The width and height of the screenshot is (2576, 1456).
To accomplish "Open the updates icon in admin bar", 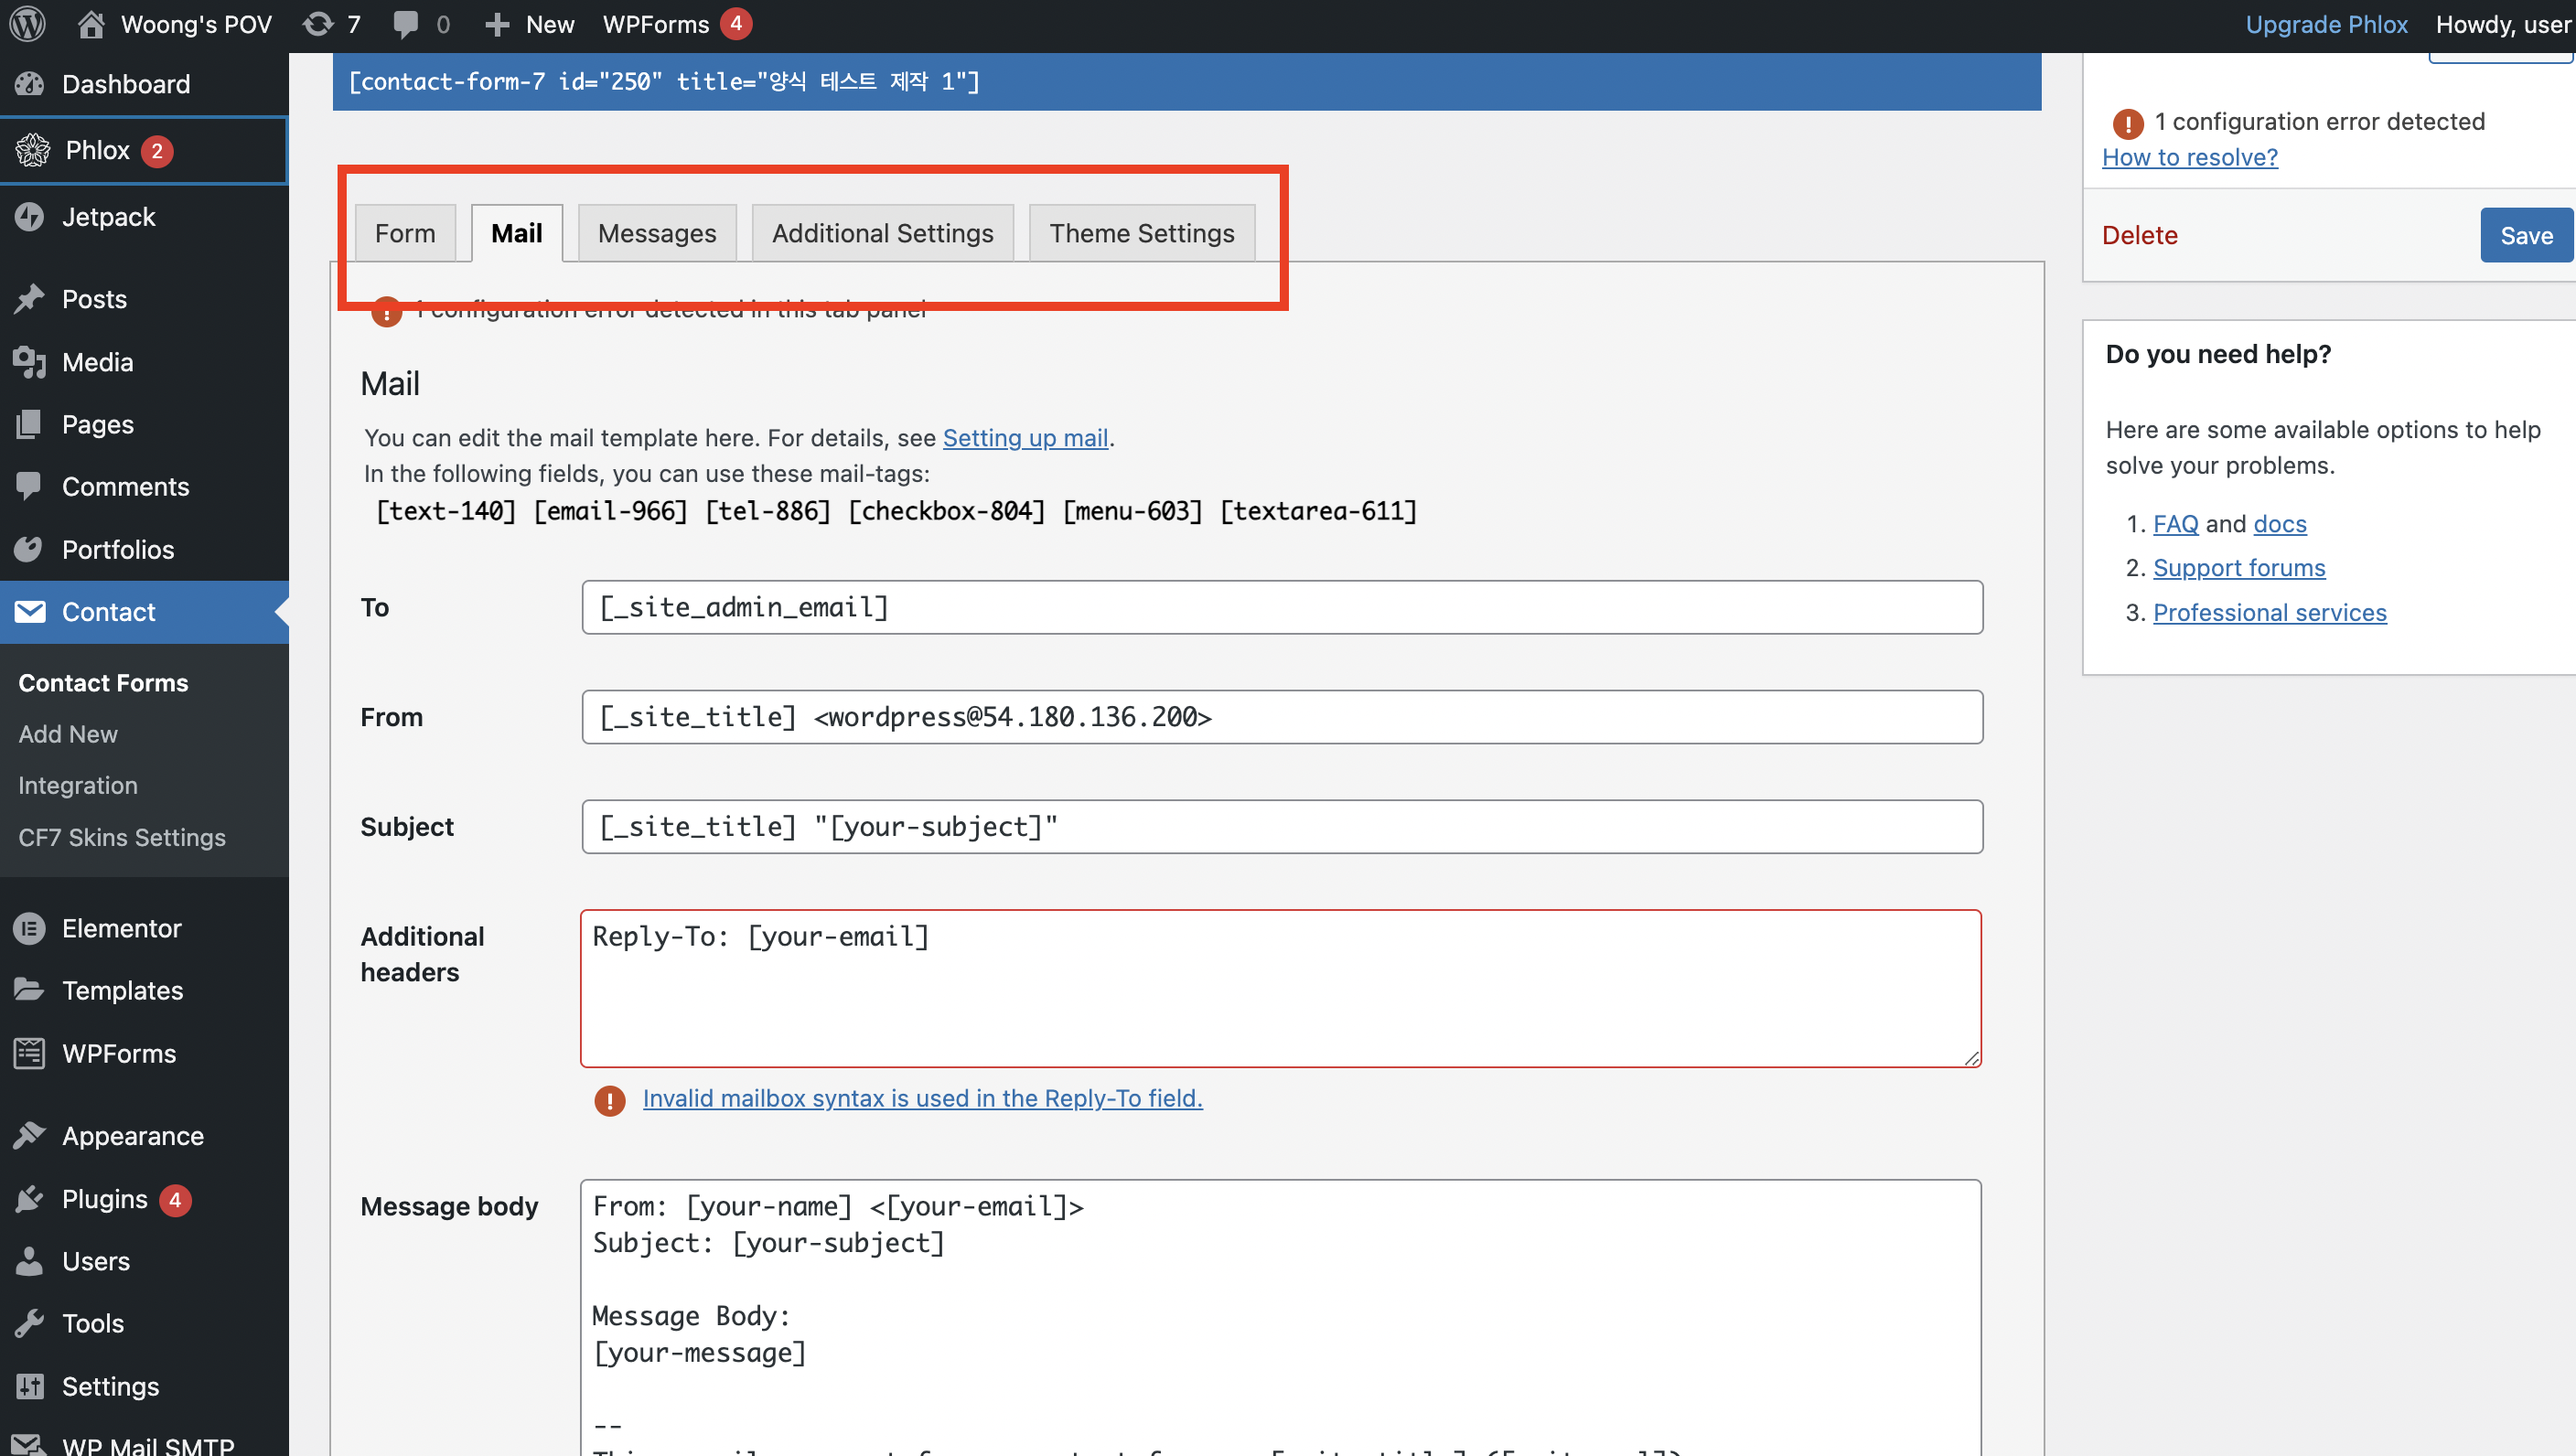I will [318, 24].
